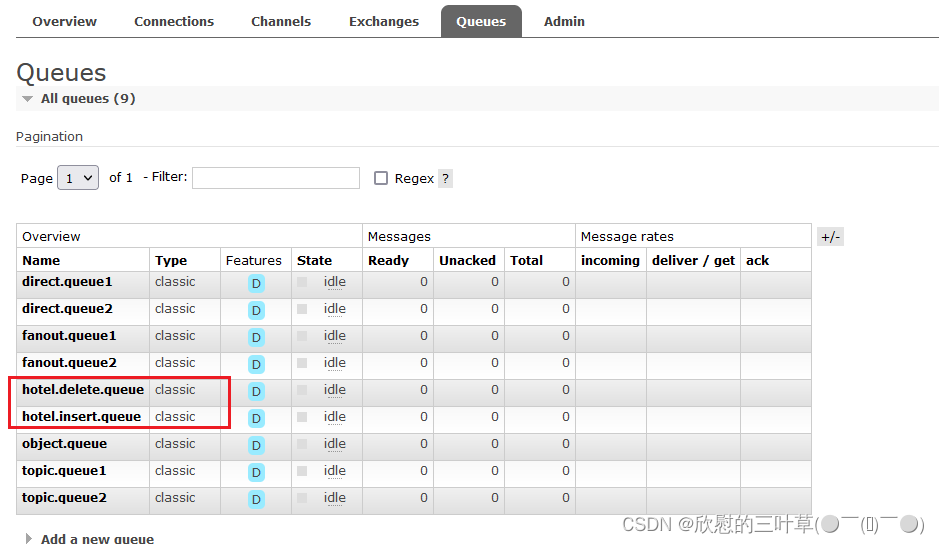Sort by the deliver / get column header
939x544 pixels.
pyautogui.click(x=693, y=261)
